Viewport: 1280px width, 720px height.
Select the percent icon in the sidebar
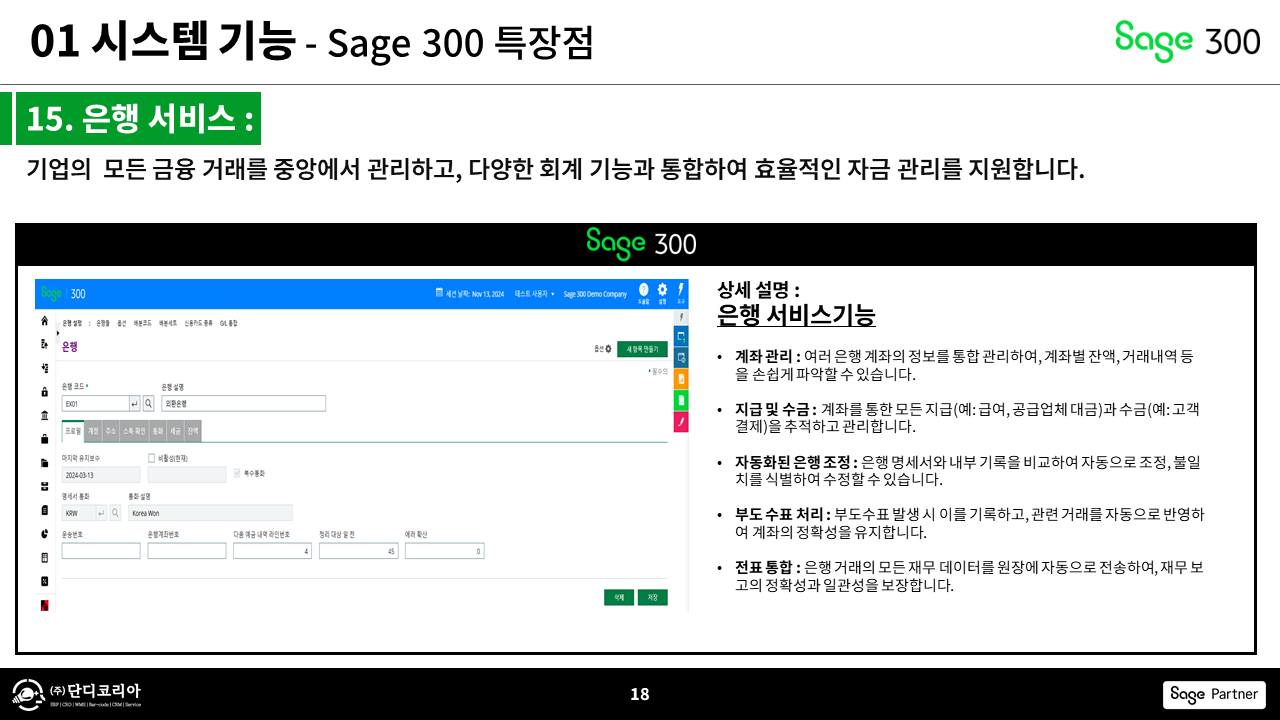pyautogui.click(x=44, y=581)
